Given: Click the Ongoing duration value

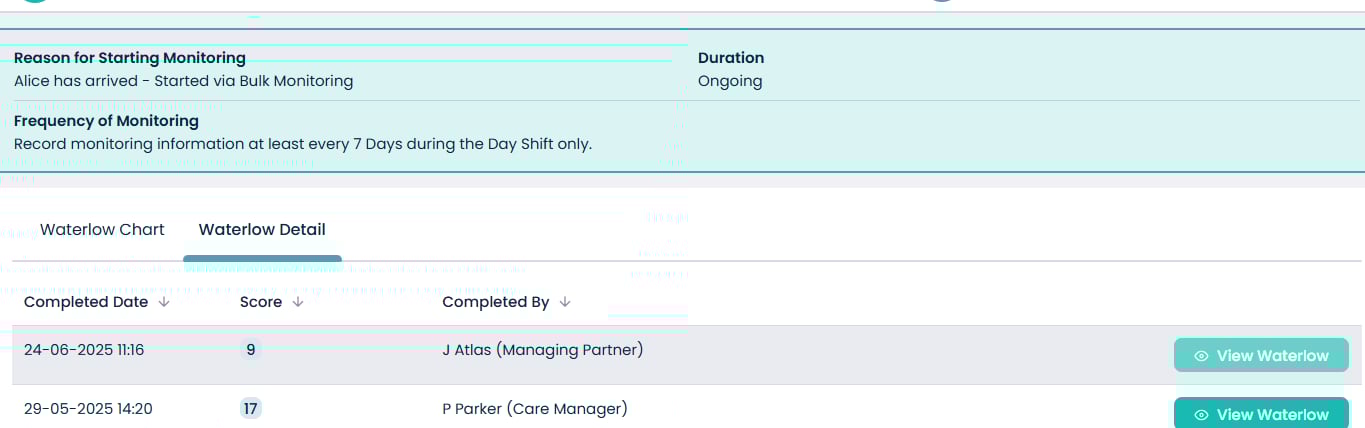Looking at the screenshot, I should pyautogui.click(x=730, y=81).
